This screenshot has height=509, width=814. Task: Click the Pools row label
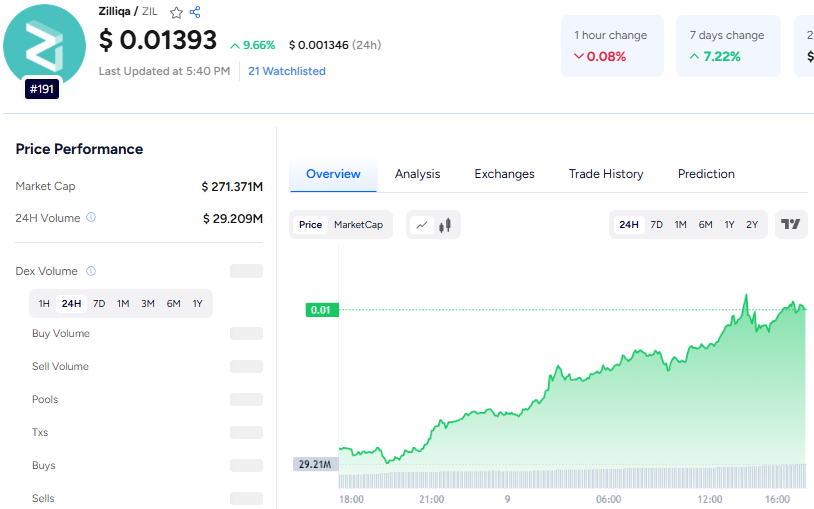[x=45, y=399]
